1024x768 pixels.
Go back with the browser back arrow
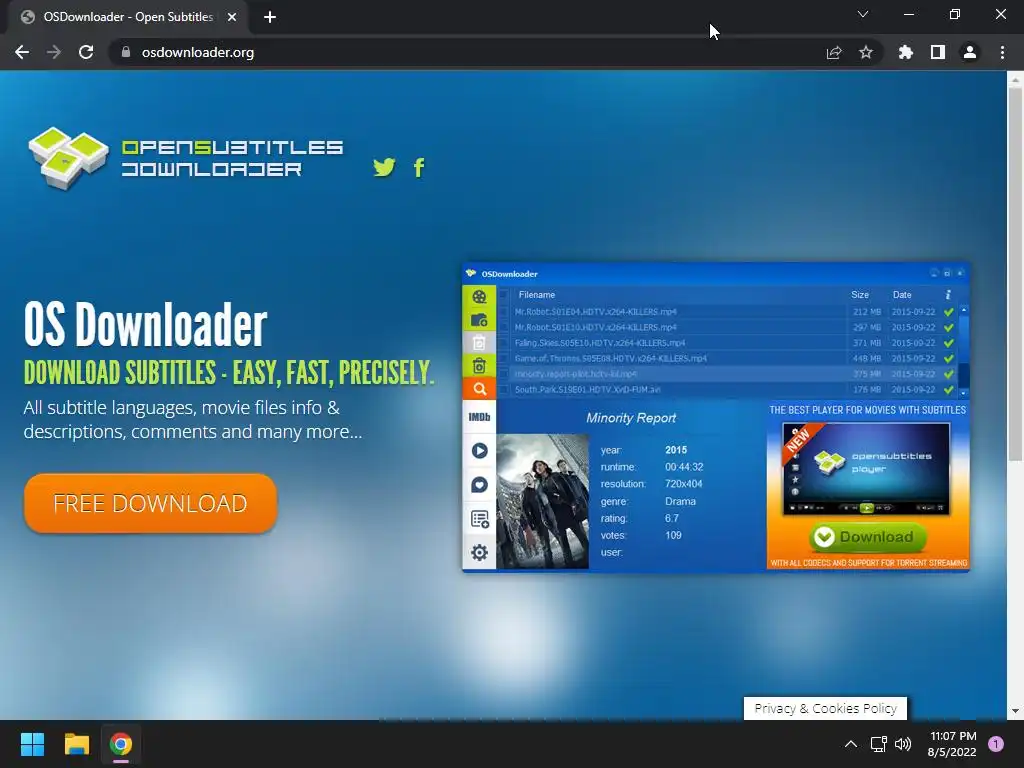[22, 52]
